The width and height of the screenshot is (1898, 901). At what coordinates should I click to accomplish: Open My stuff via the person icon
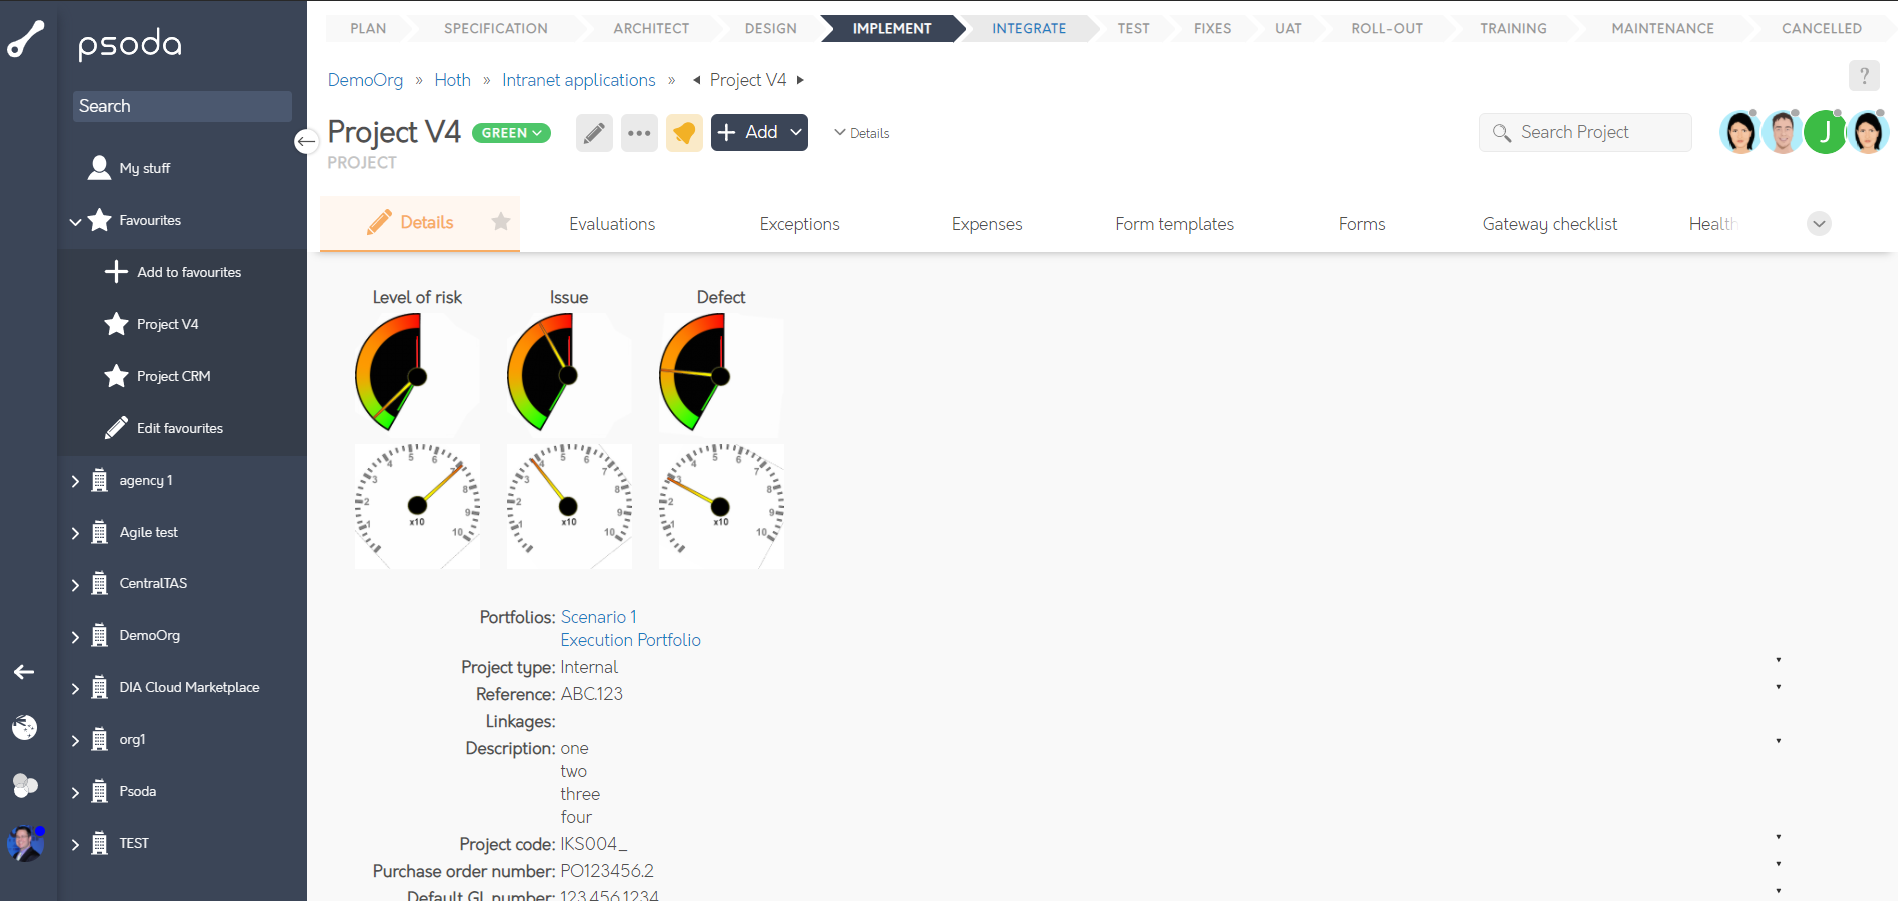click(100, 167)
